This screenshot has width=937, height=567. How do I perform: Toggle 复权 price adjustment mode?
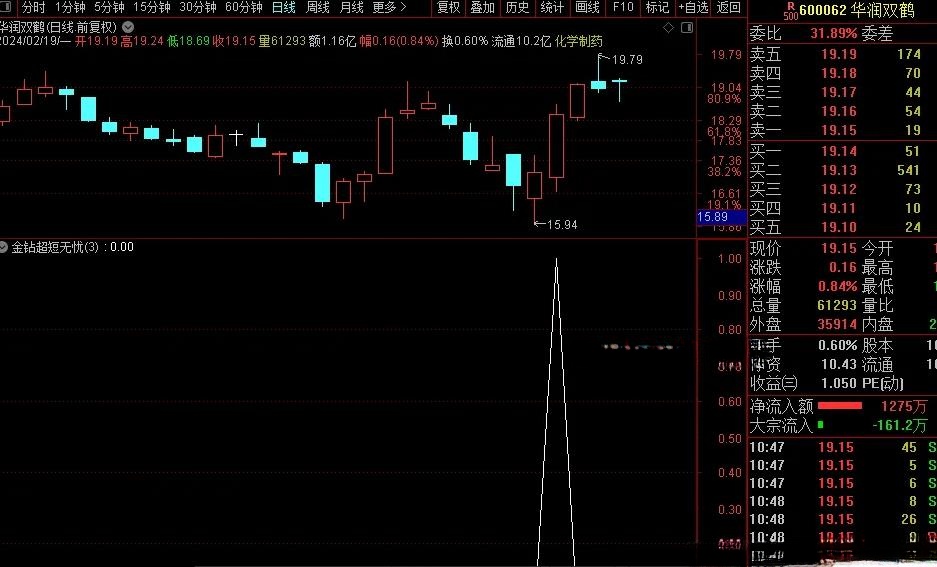(x=449, y=7)
